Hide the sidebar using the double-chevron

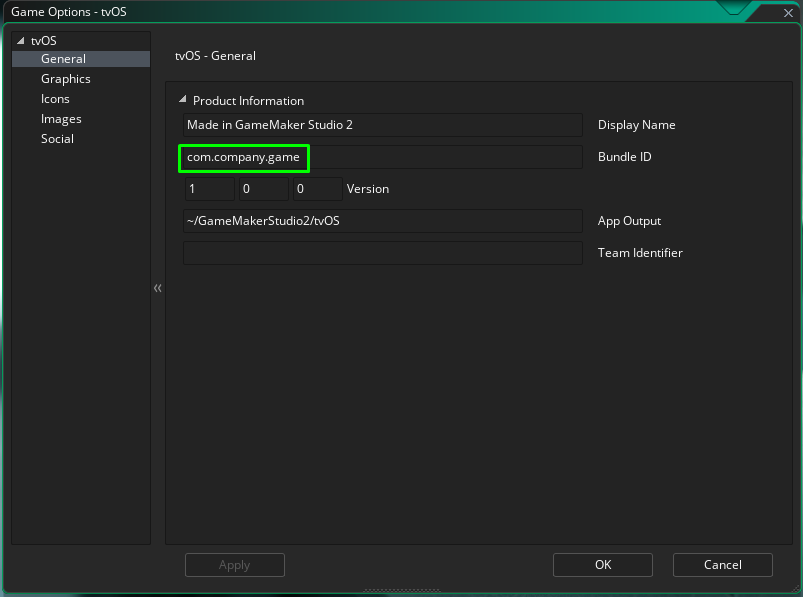[157, 288]
